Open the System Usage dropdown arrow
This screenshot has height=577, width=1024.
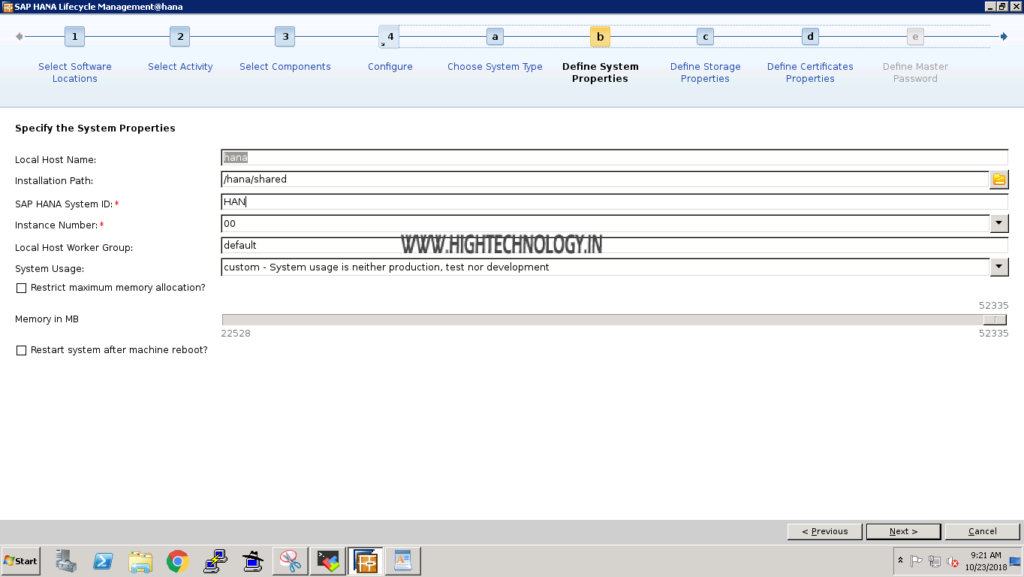point(999,267)
